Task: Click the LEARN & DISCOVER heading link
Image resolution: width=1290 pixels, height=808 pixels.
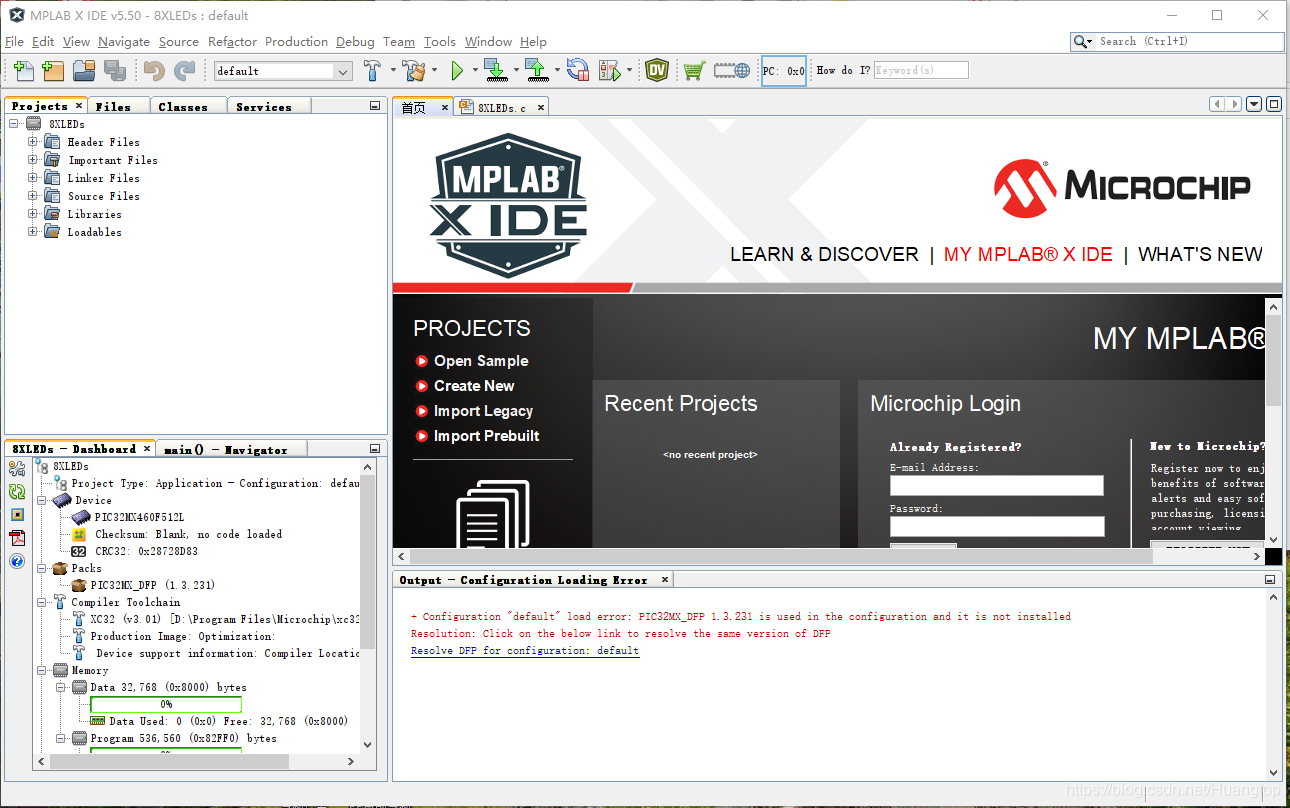Action: click(824, 254)
